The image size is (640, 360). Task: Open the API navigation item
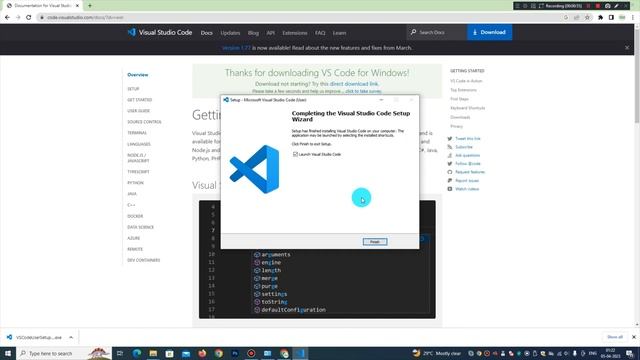[x=271, y=33]
